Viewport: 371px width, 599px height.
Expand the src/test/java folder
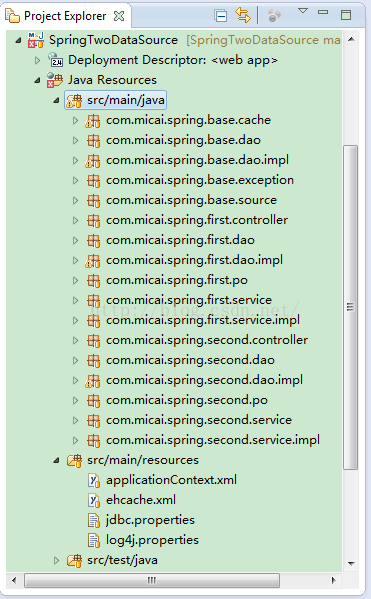(x=57, y=560)
